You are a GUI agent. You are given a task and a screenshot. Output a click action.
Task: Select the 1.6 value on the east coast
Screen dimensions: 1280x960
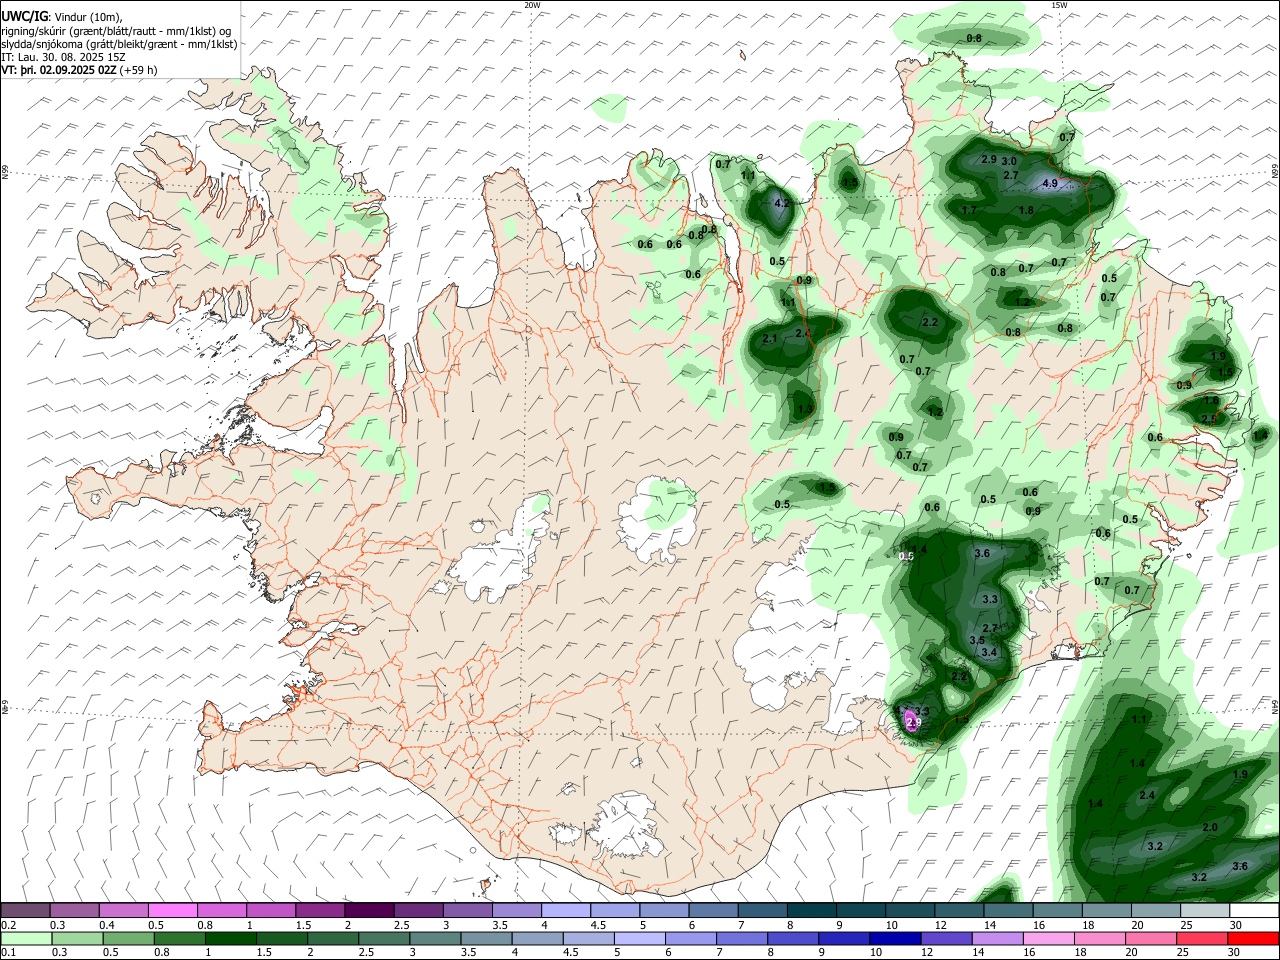click(x=1211, y=401)
